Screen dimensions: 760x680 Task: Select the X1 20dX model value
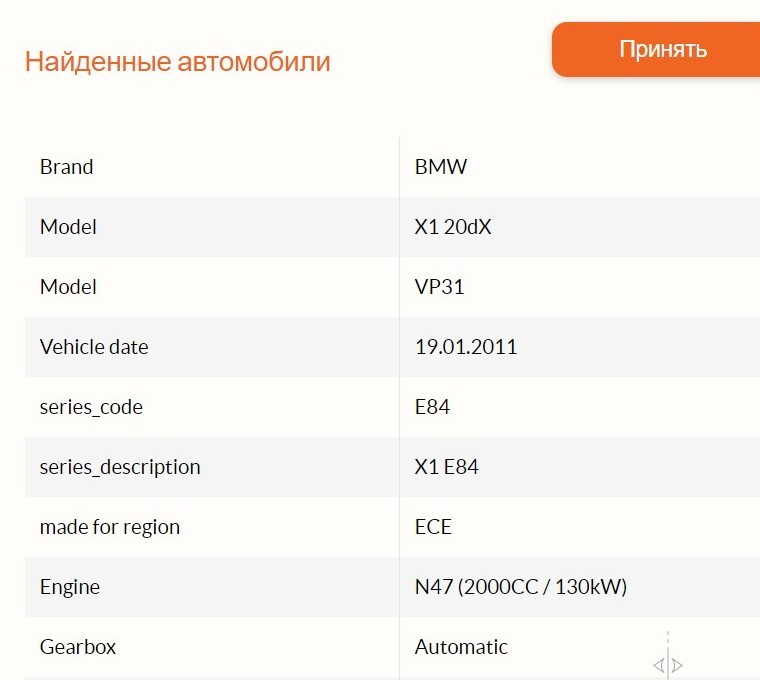click(x=453, y=227)
